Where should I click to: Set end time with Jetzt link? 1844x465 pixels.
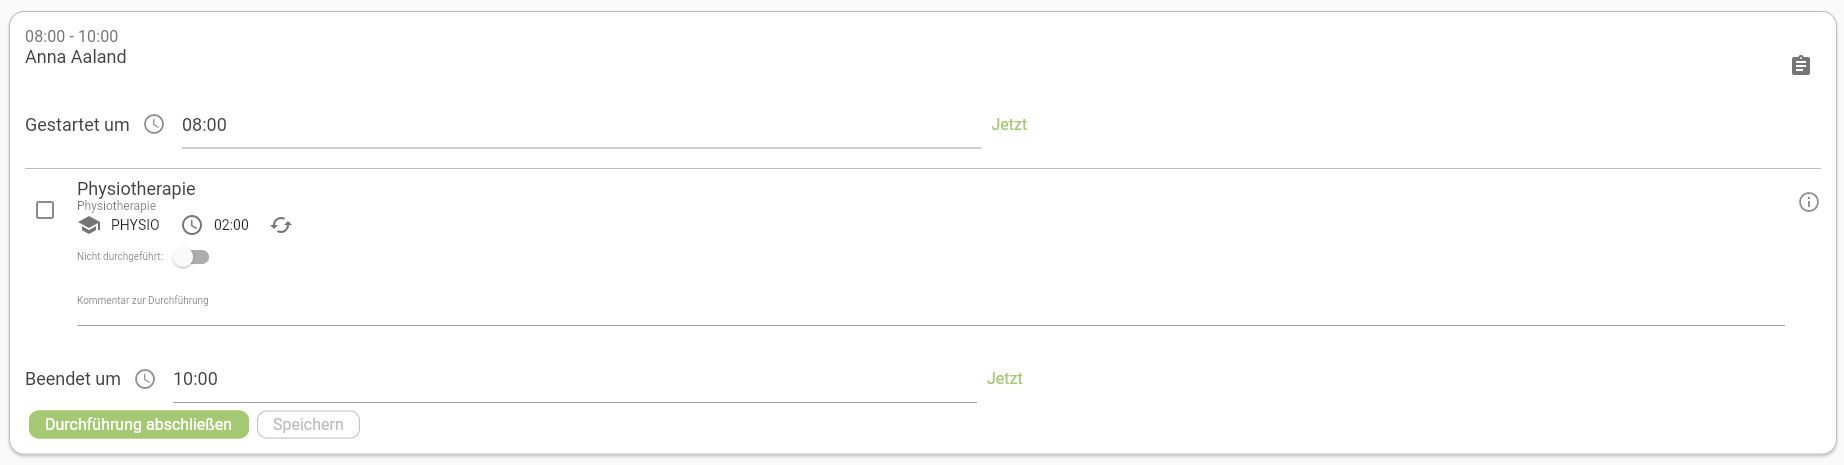(x=1004, y=379)
